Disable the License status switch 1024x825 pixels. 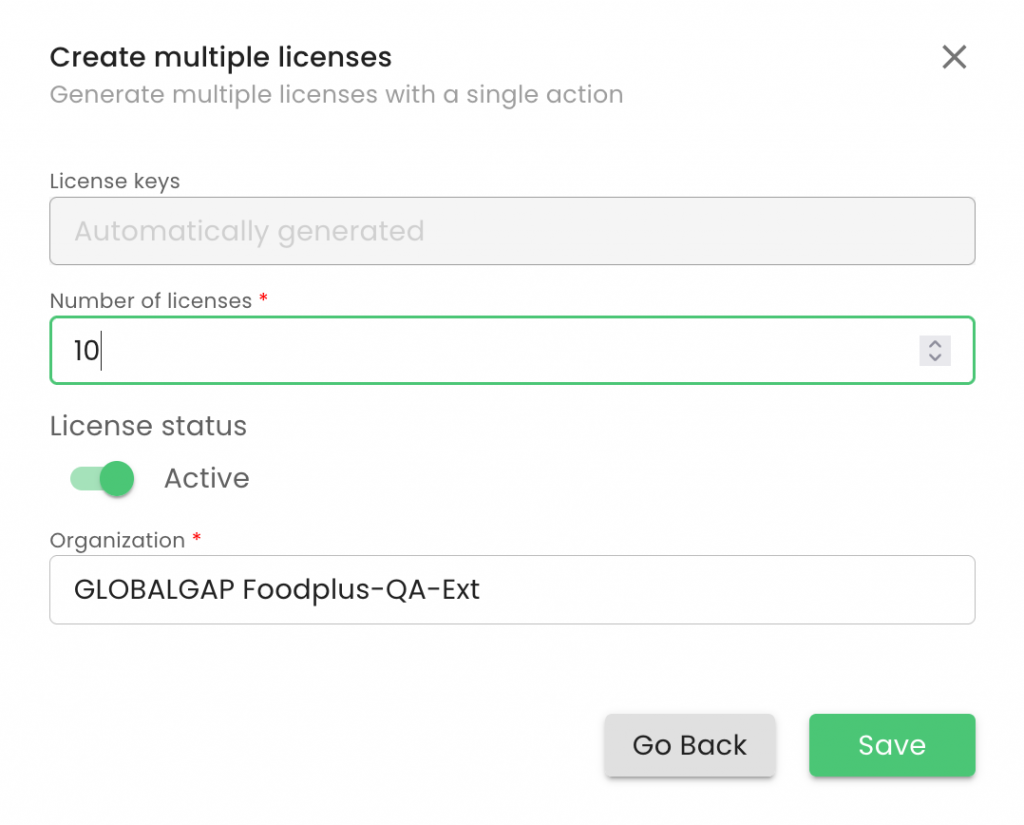102,479
